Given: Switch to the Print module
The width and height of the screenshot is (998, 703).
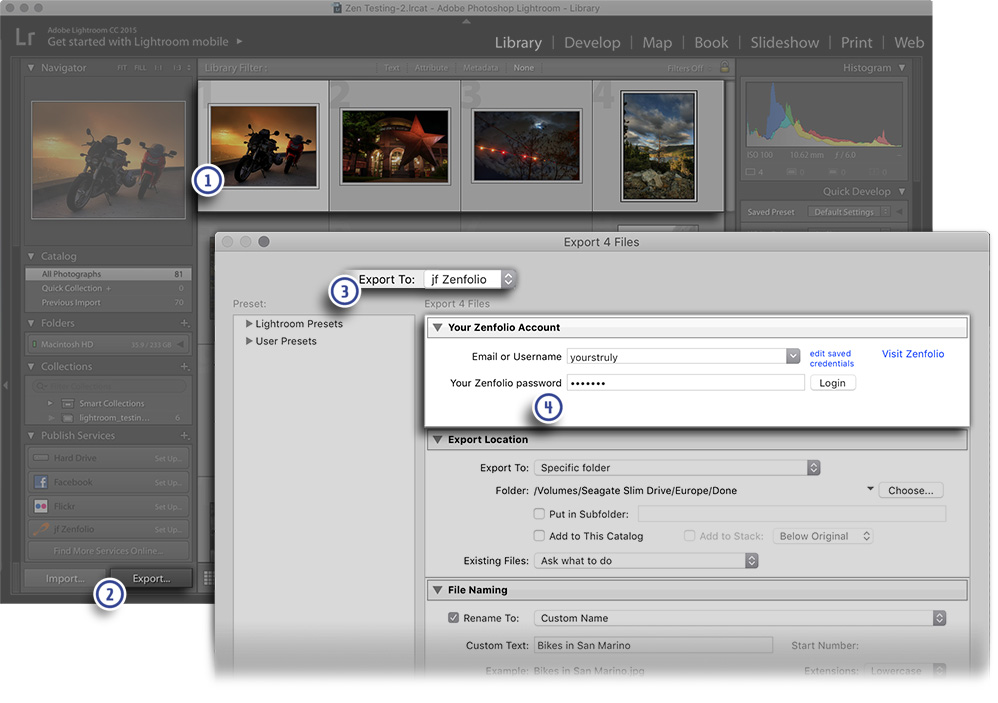Looking at the screenshot, I should (857, 43).
